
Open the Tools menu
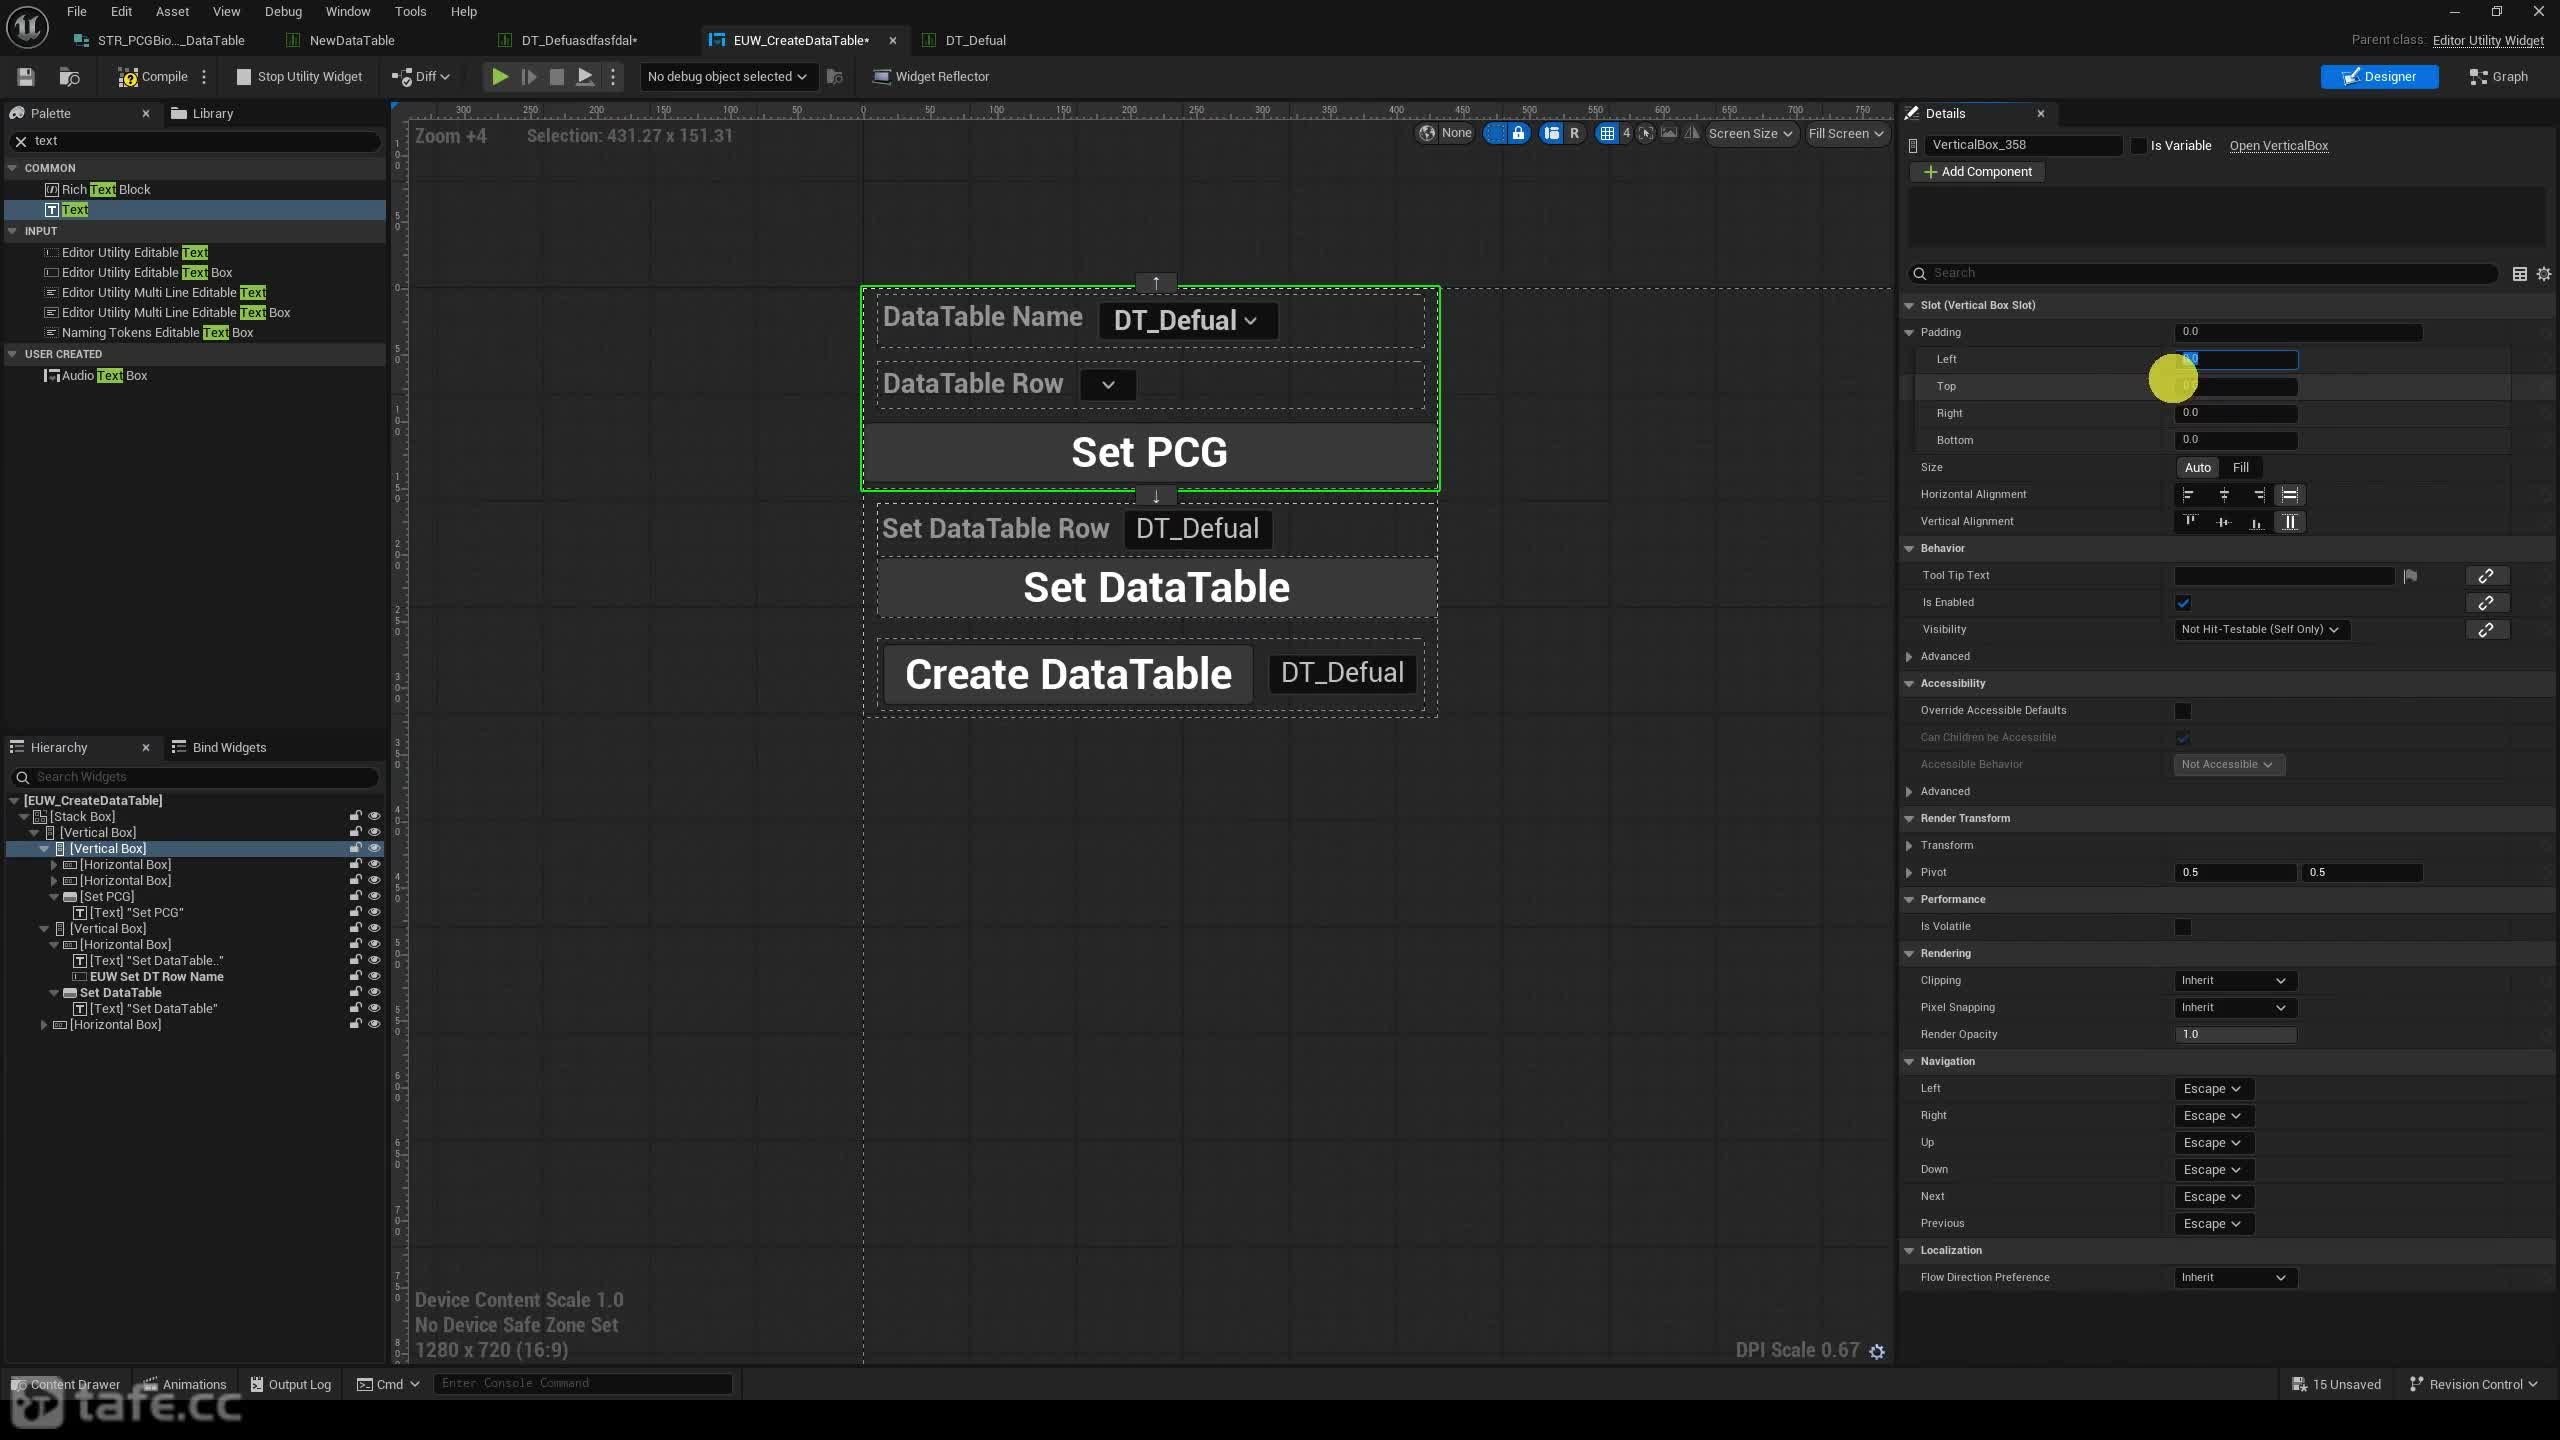click(x=410, y=11)
